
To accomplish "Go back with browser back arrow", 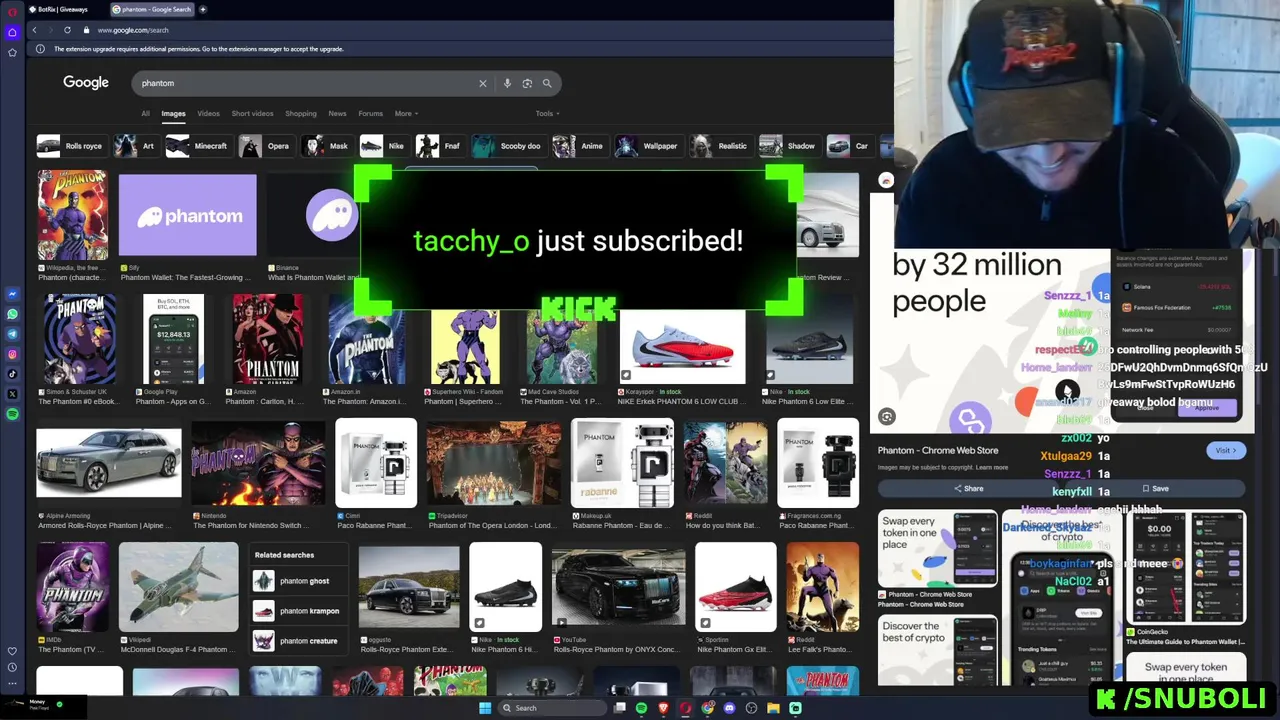I will pyautogui.click(x=34, y=30).
